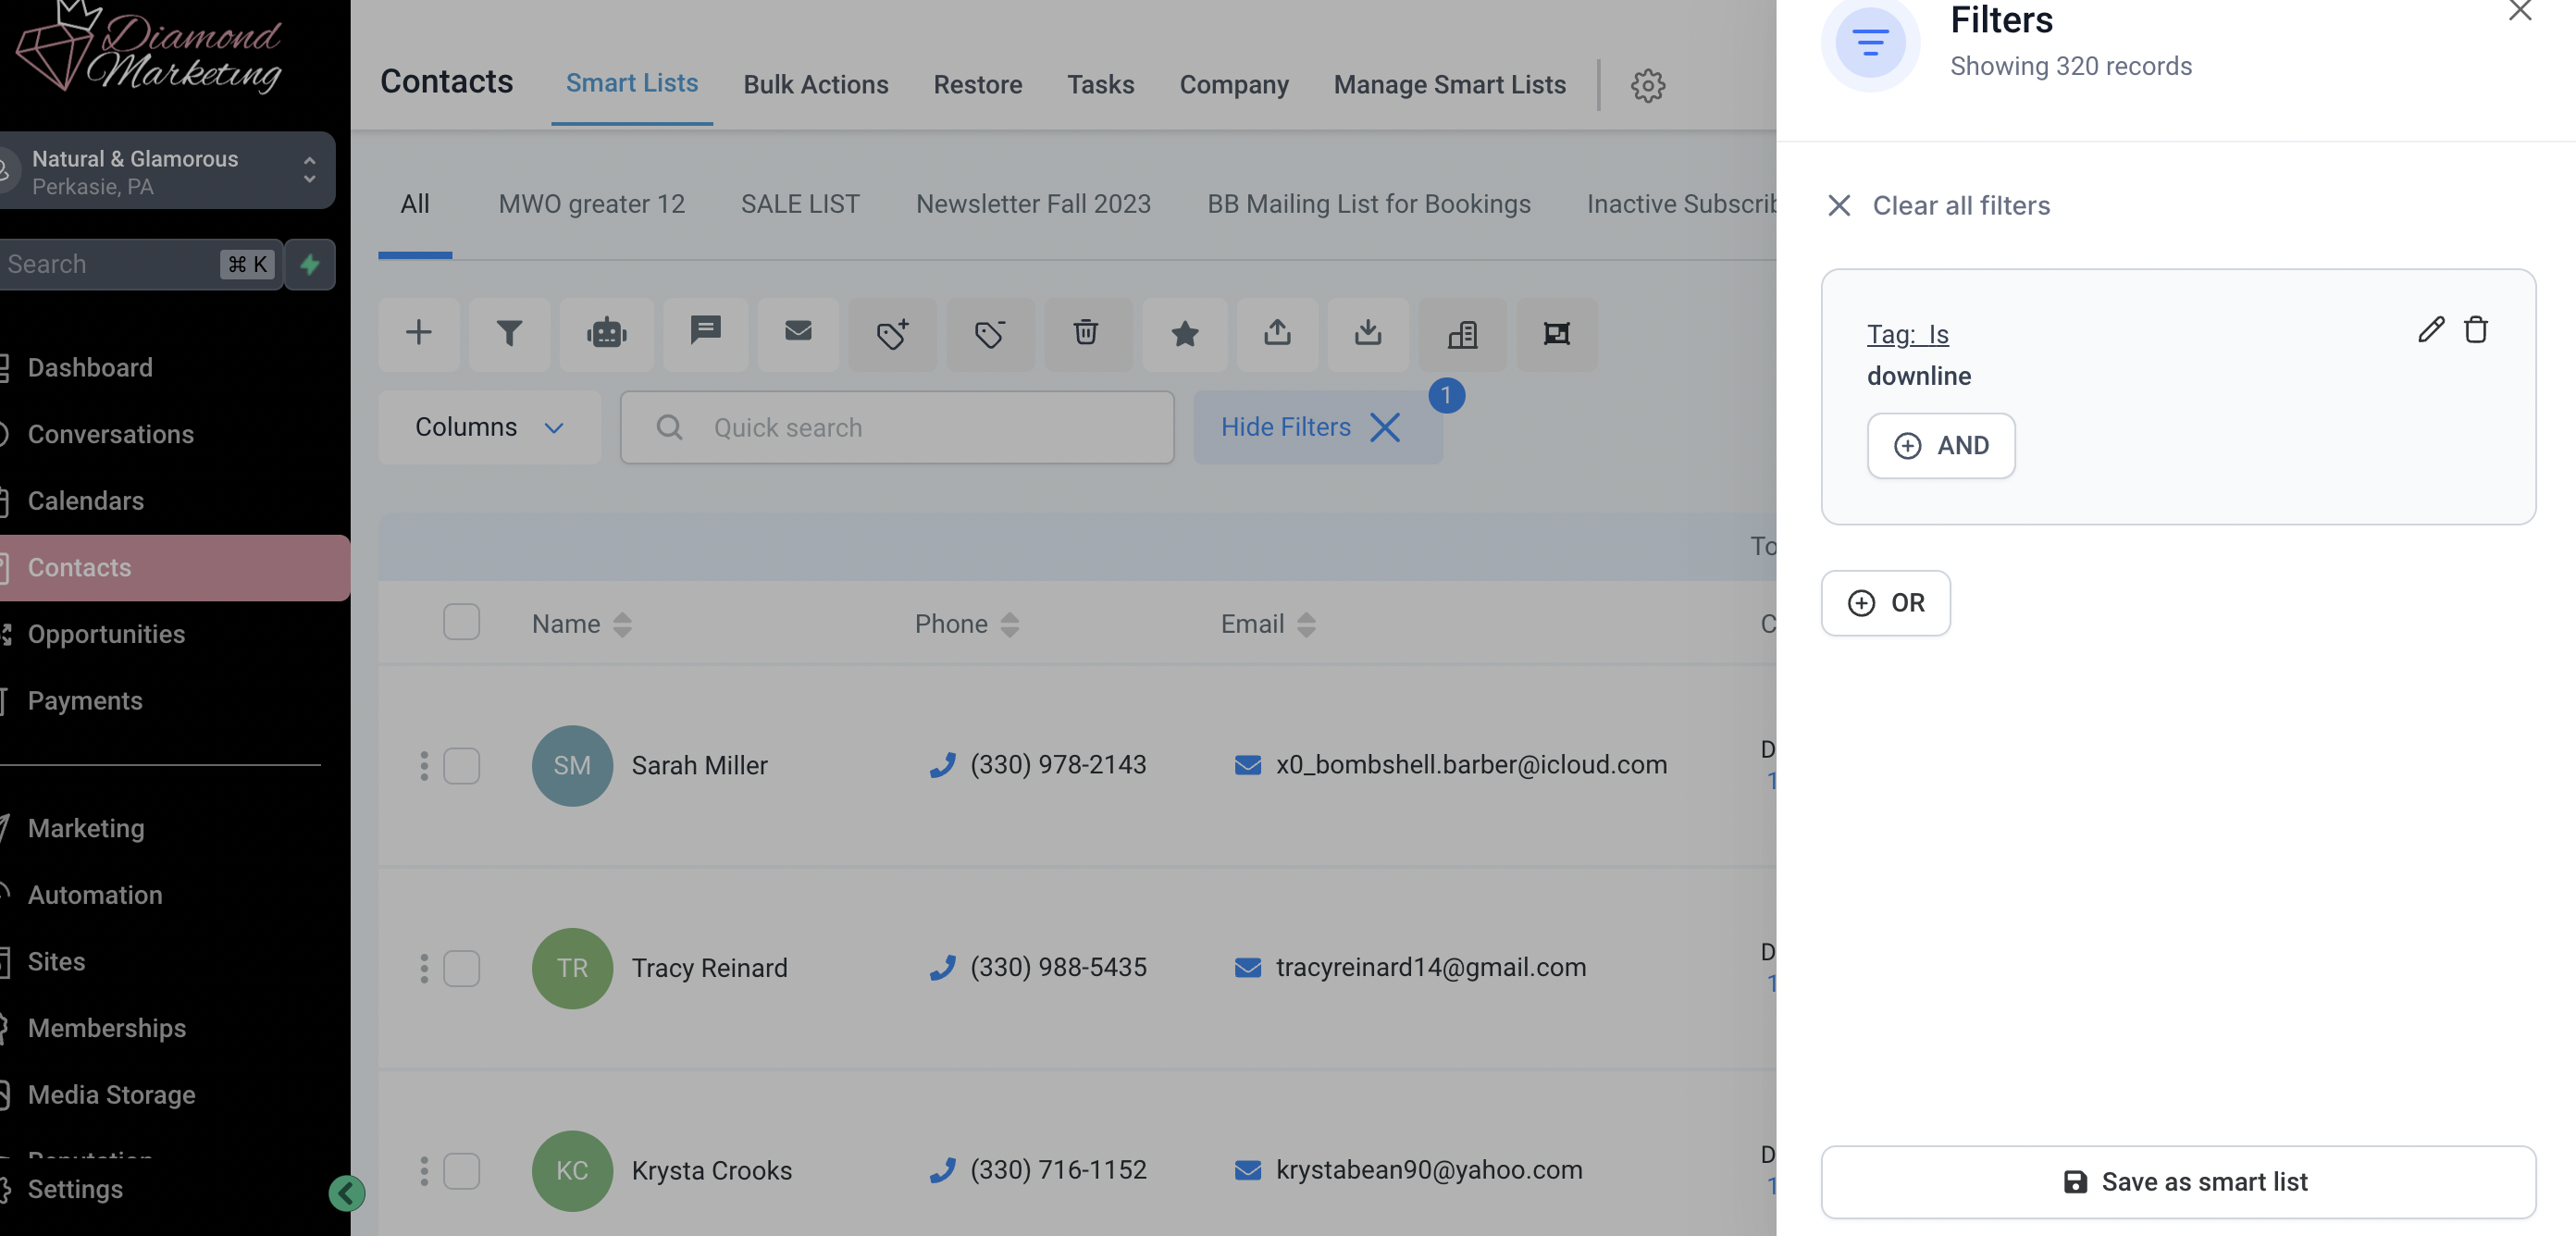
Task: Edit the downline tag filter with pencil
Action: 2430,329
